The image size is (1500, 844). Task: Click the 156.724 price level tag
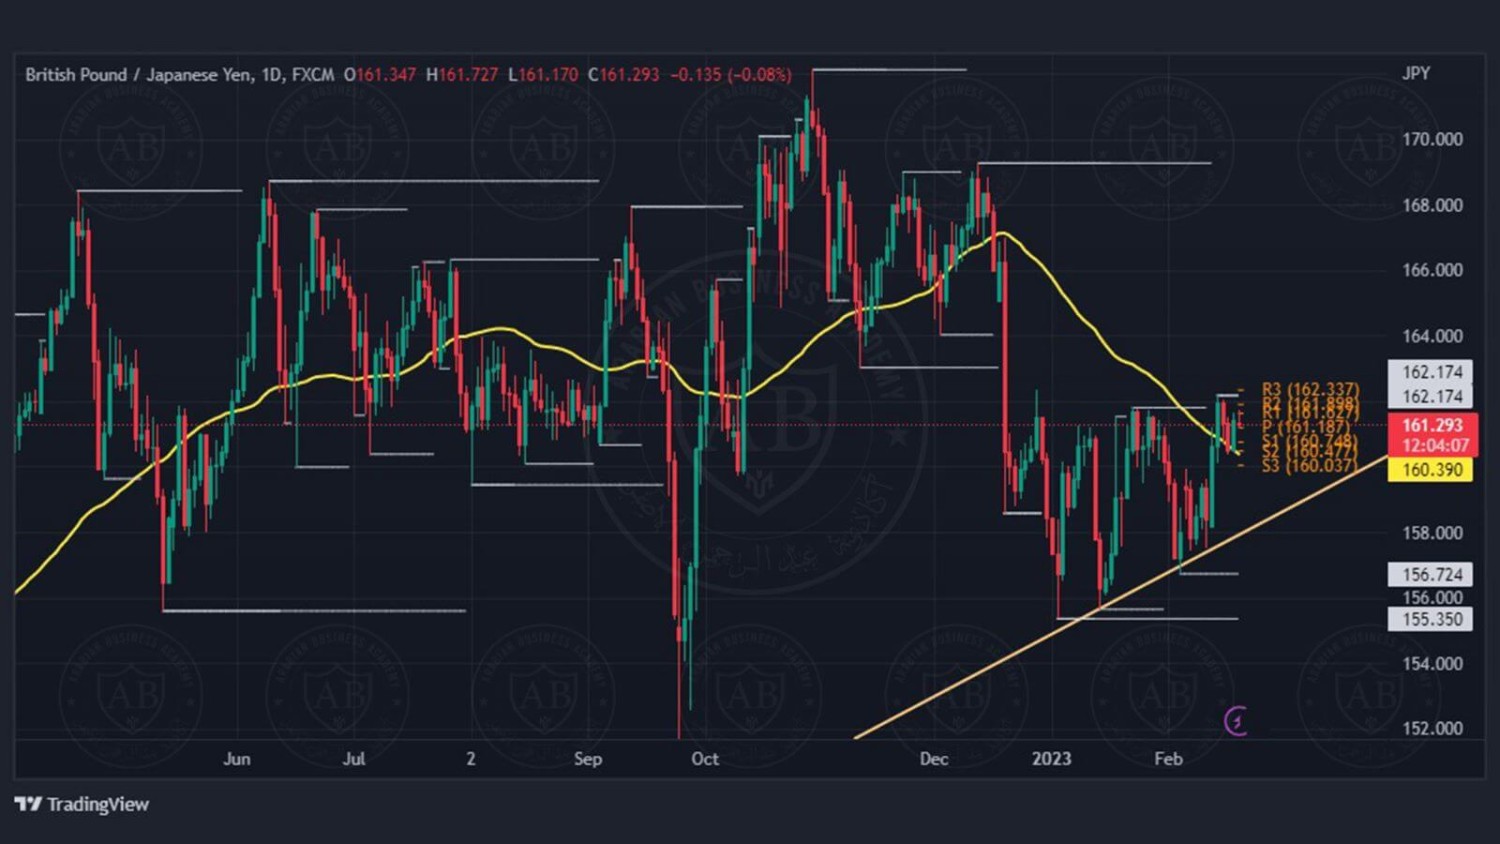point(1431,575)
